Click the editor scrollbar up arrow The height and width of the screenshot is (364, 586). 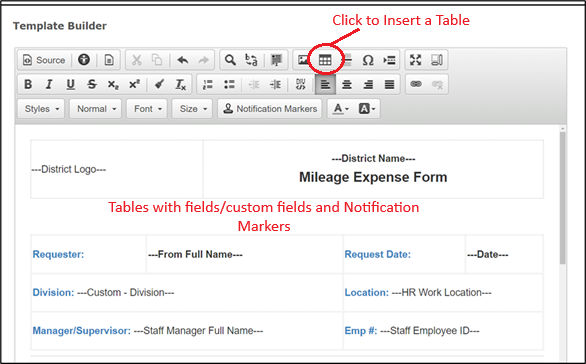[x=562, y=129]
